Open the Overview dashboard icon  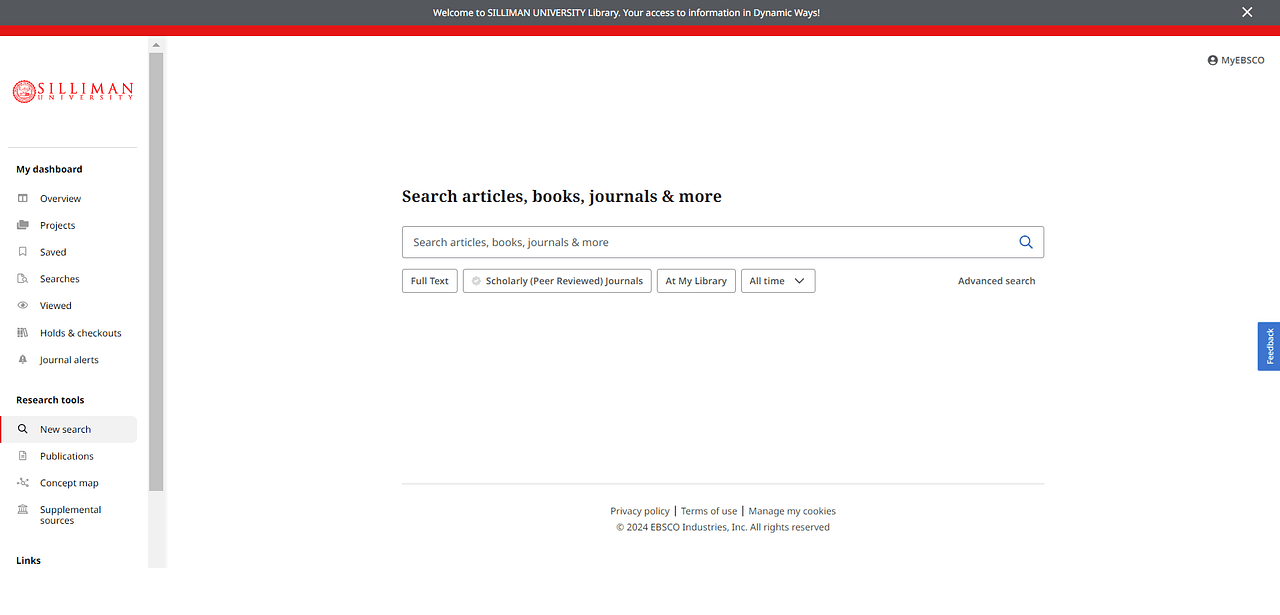22,198
